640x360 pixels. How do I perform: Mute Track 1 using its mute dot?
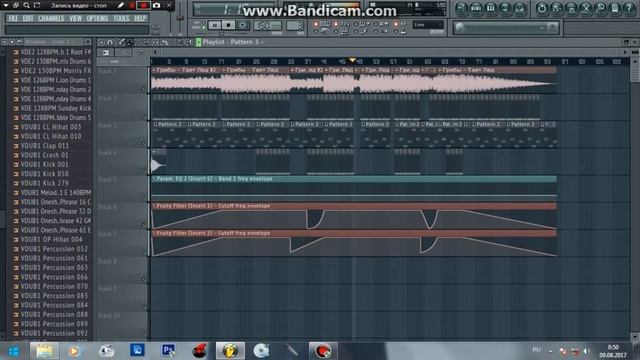point(143,89)
